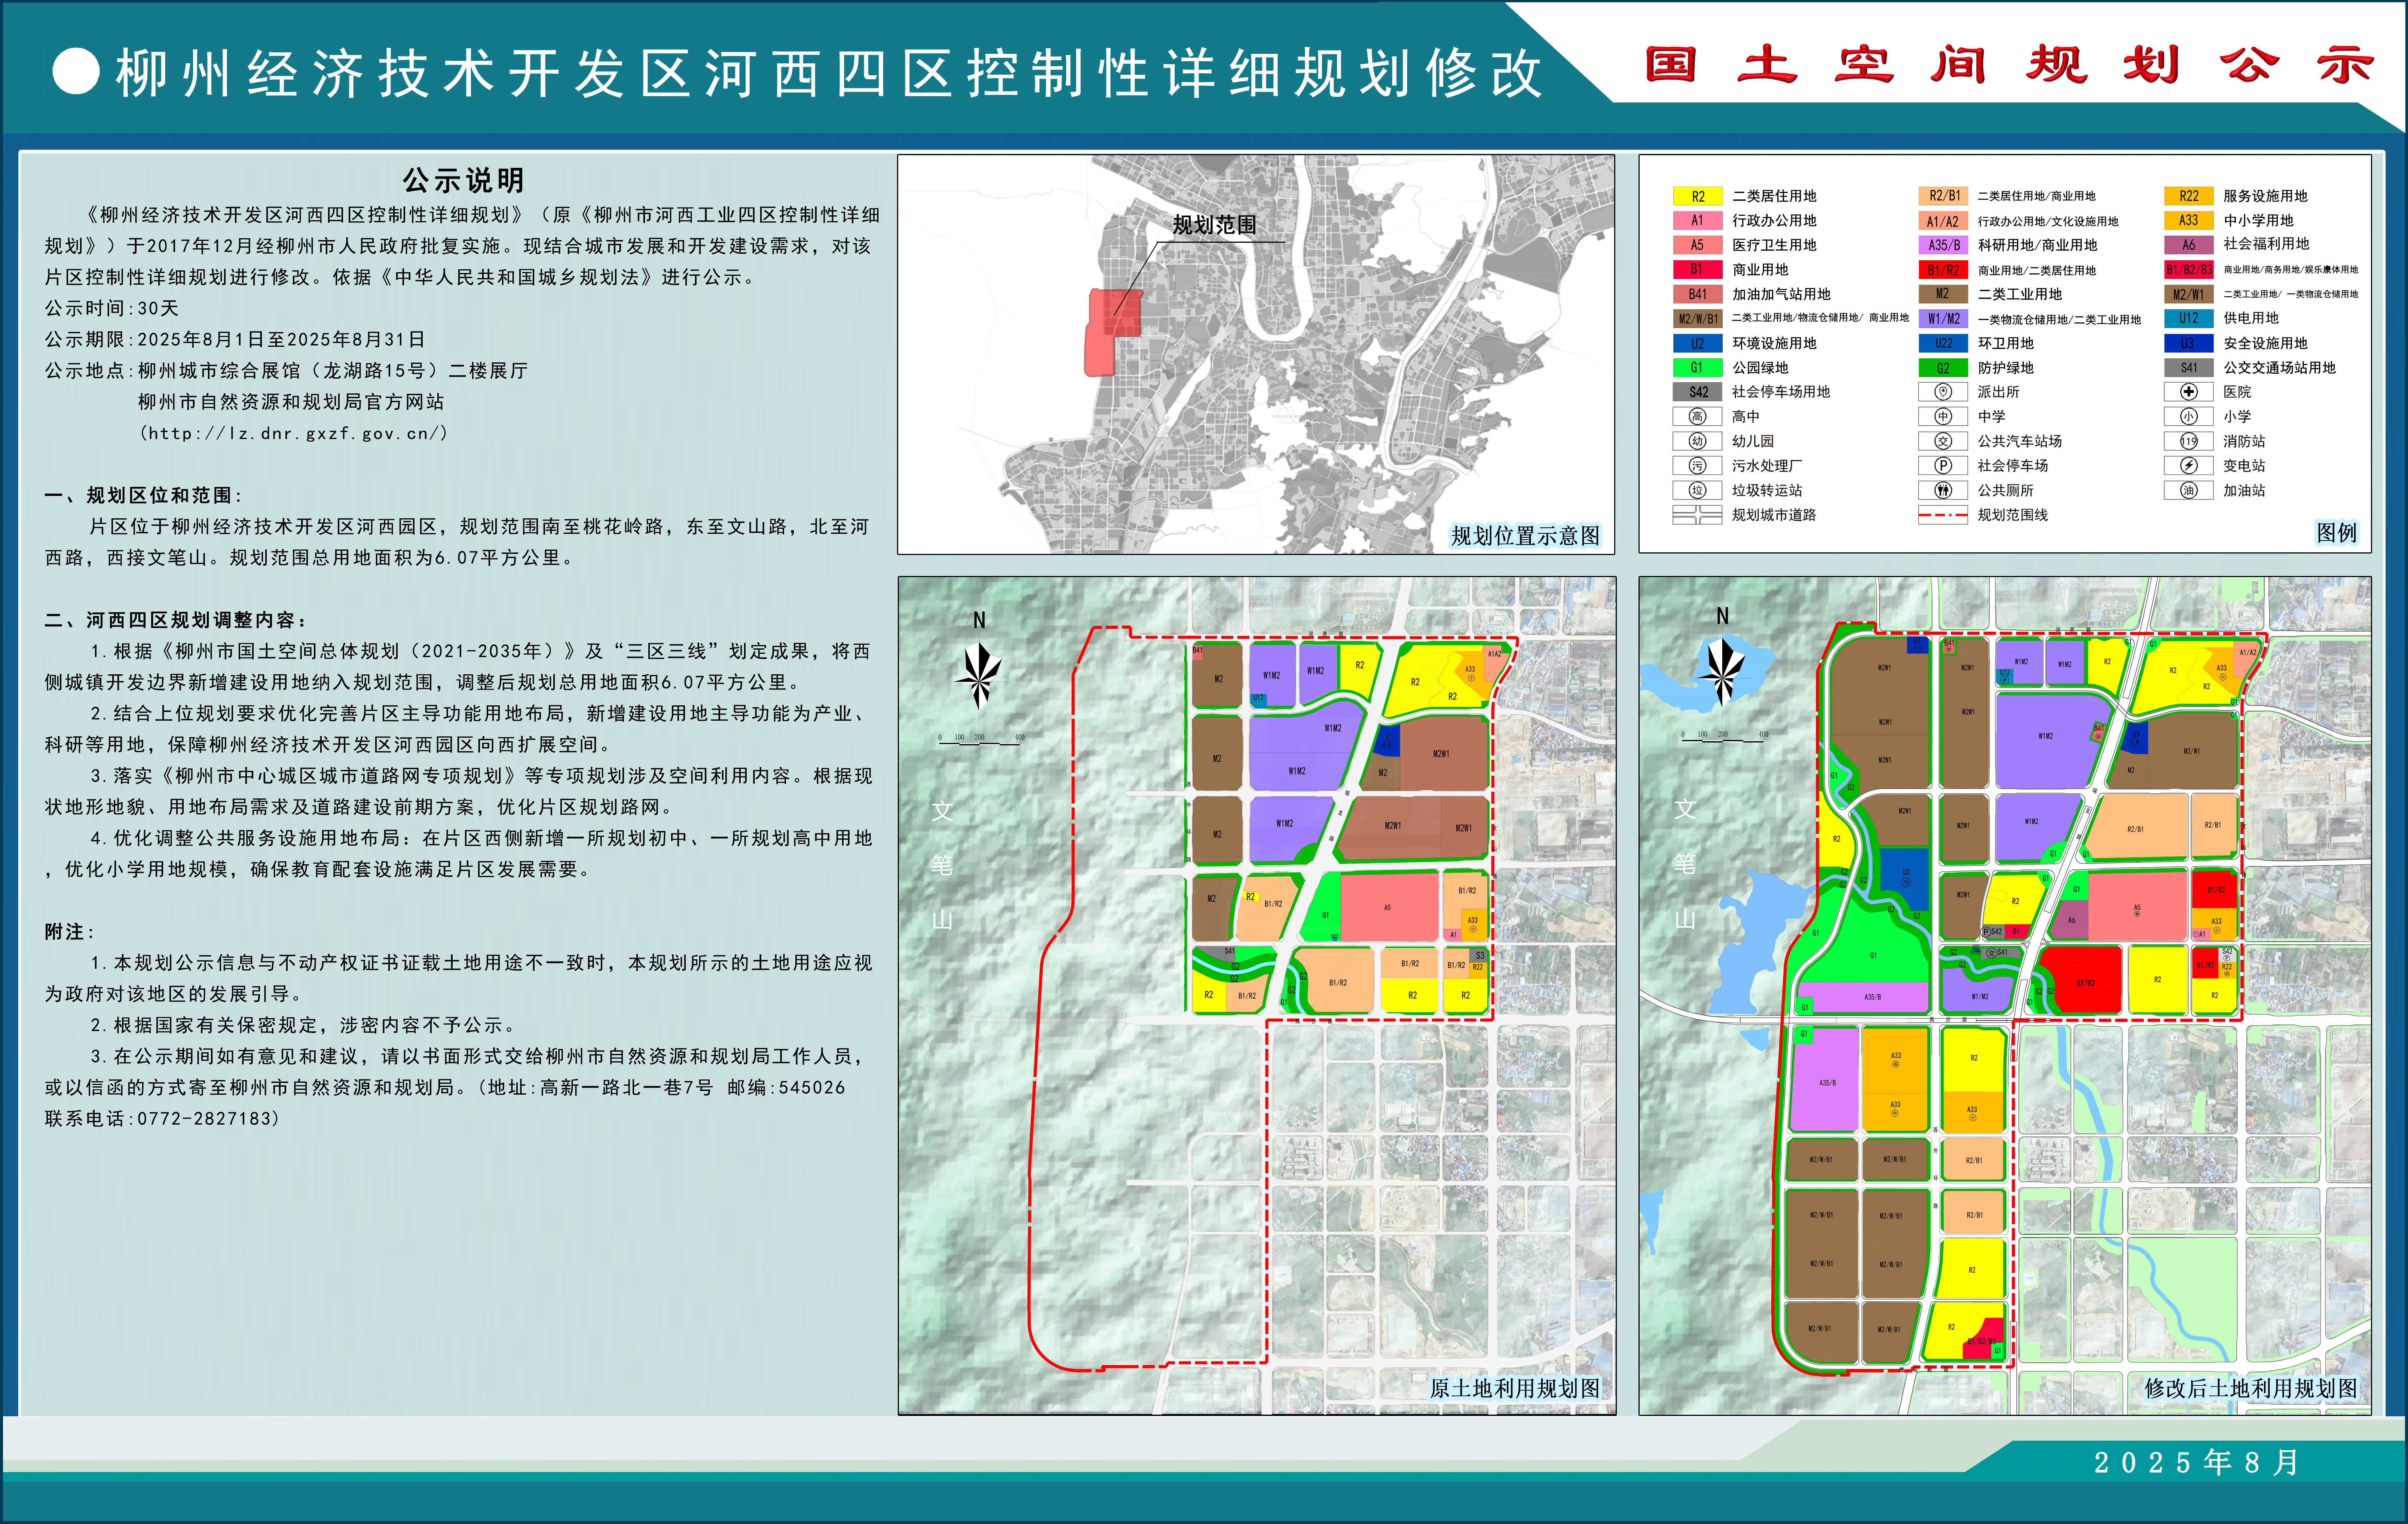The image size is (2408, 1524).
Task: Click the 二、河西四区规划调整内容 heading
Action: (x=176, y=620)
